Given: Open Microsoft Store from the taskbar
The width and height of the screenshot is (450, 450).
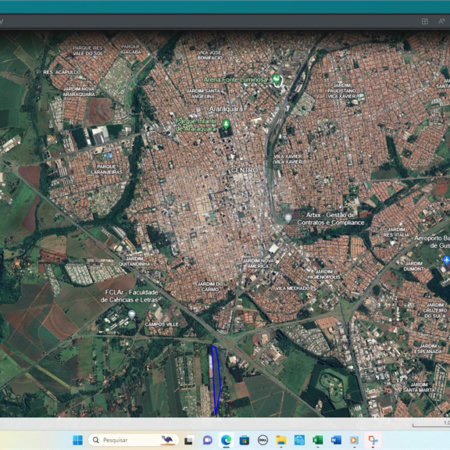Looking at the screenshot, I should click(244, 440).
